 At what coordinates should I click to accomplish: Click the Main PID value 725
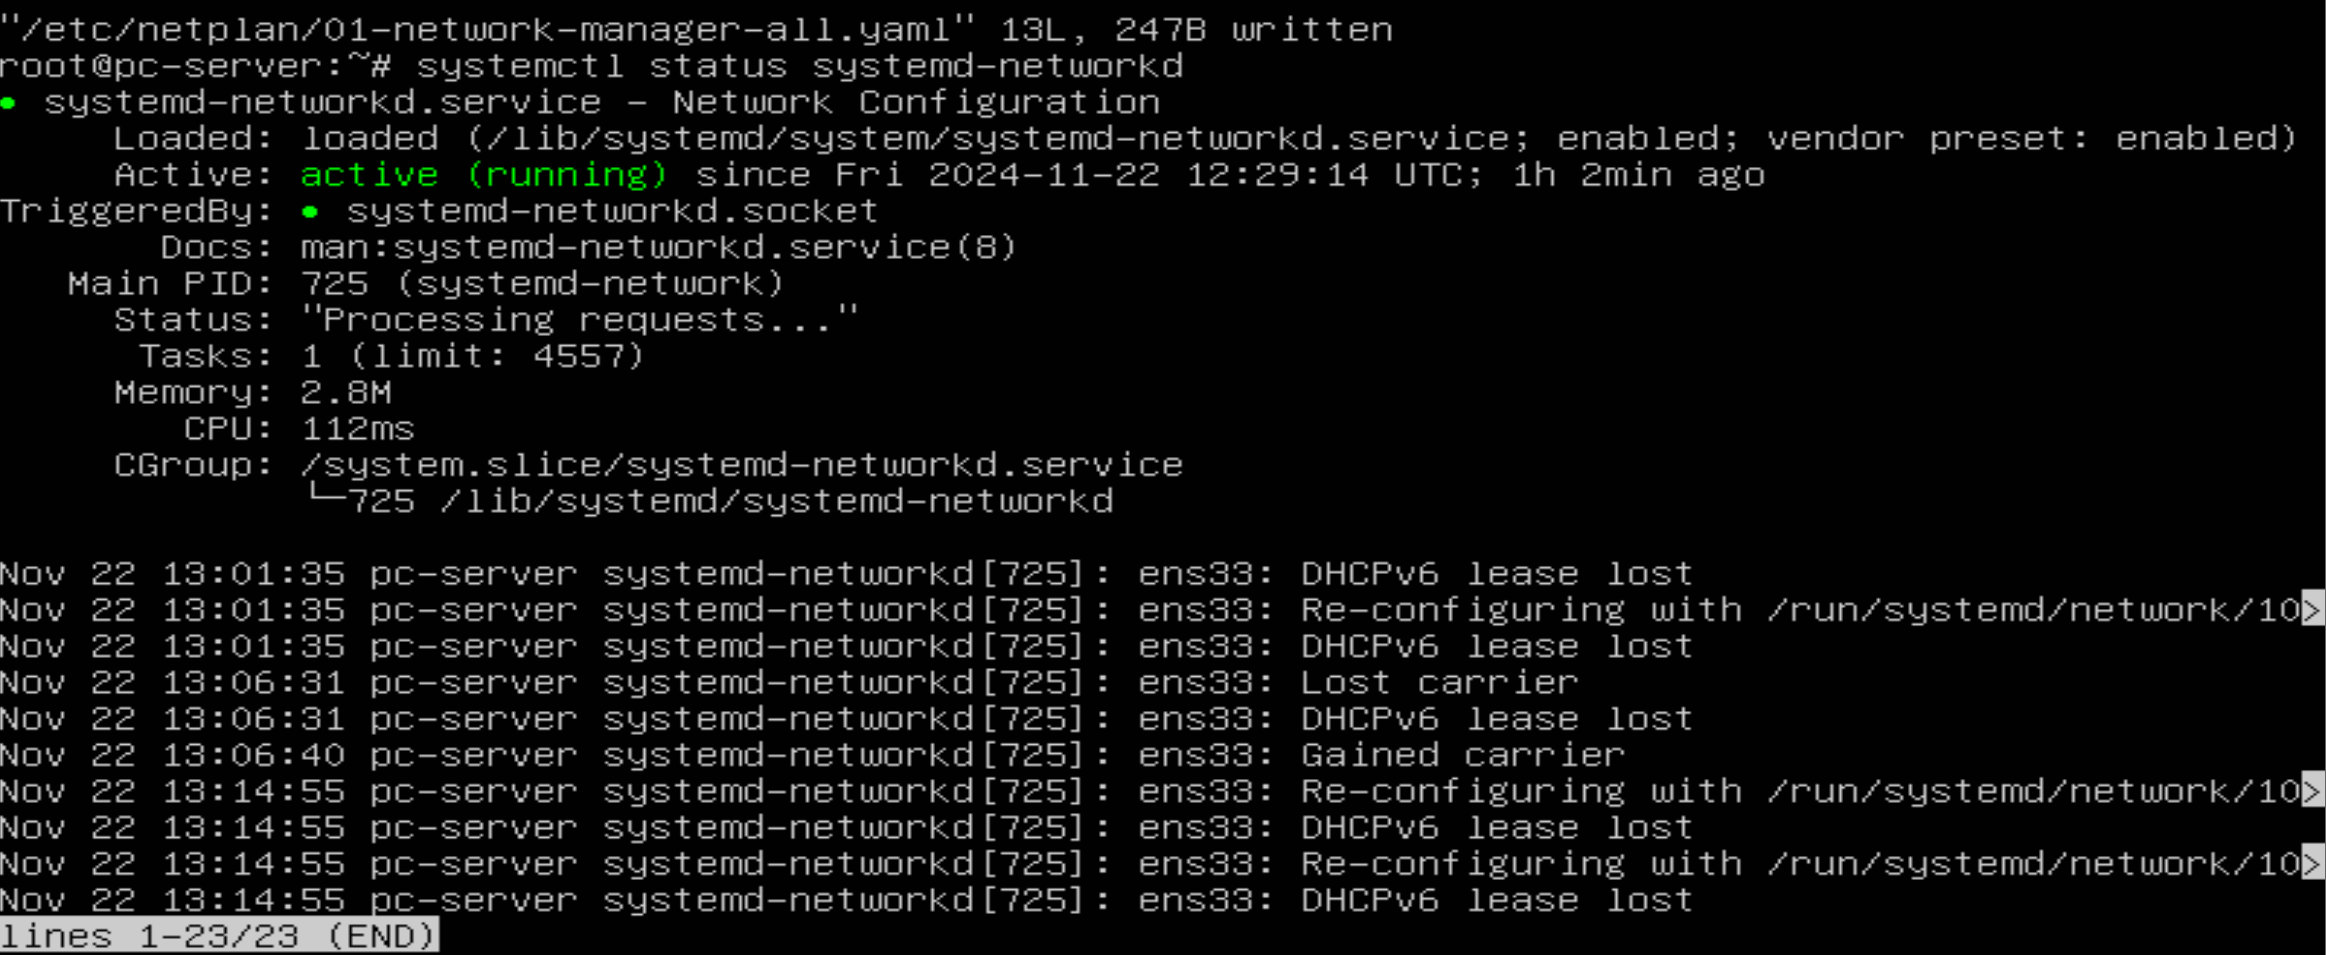pos(335,284)
